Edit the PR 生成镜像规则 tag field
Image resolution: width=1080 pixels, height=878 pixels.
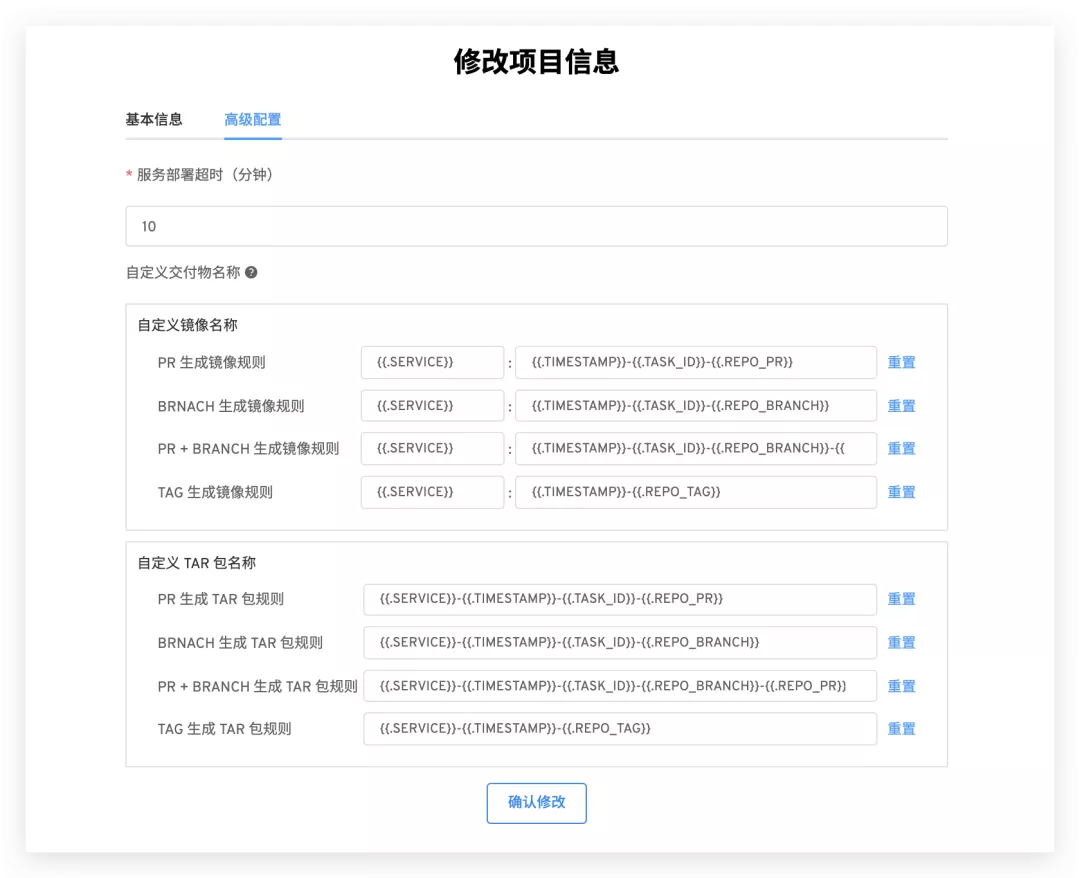tap(696, 362)
